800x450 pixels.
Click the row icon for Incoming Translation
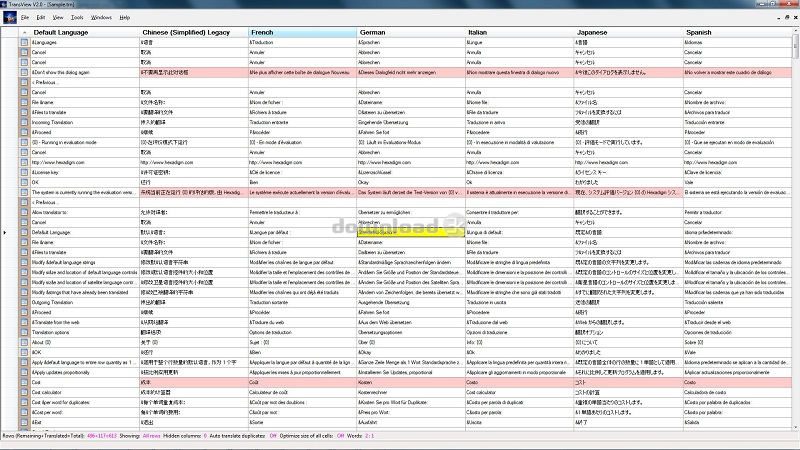coord(24,122)
